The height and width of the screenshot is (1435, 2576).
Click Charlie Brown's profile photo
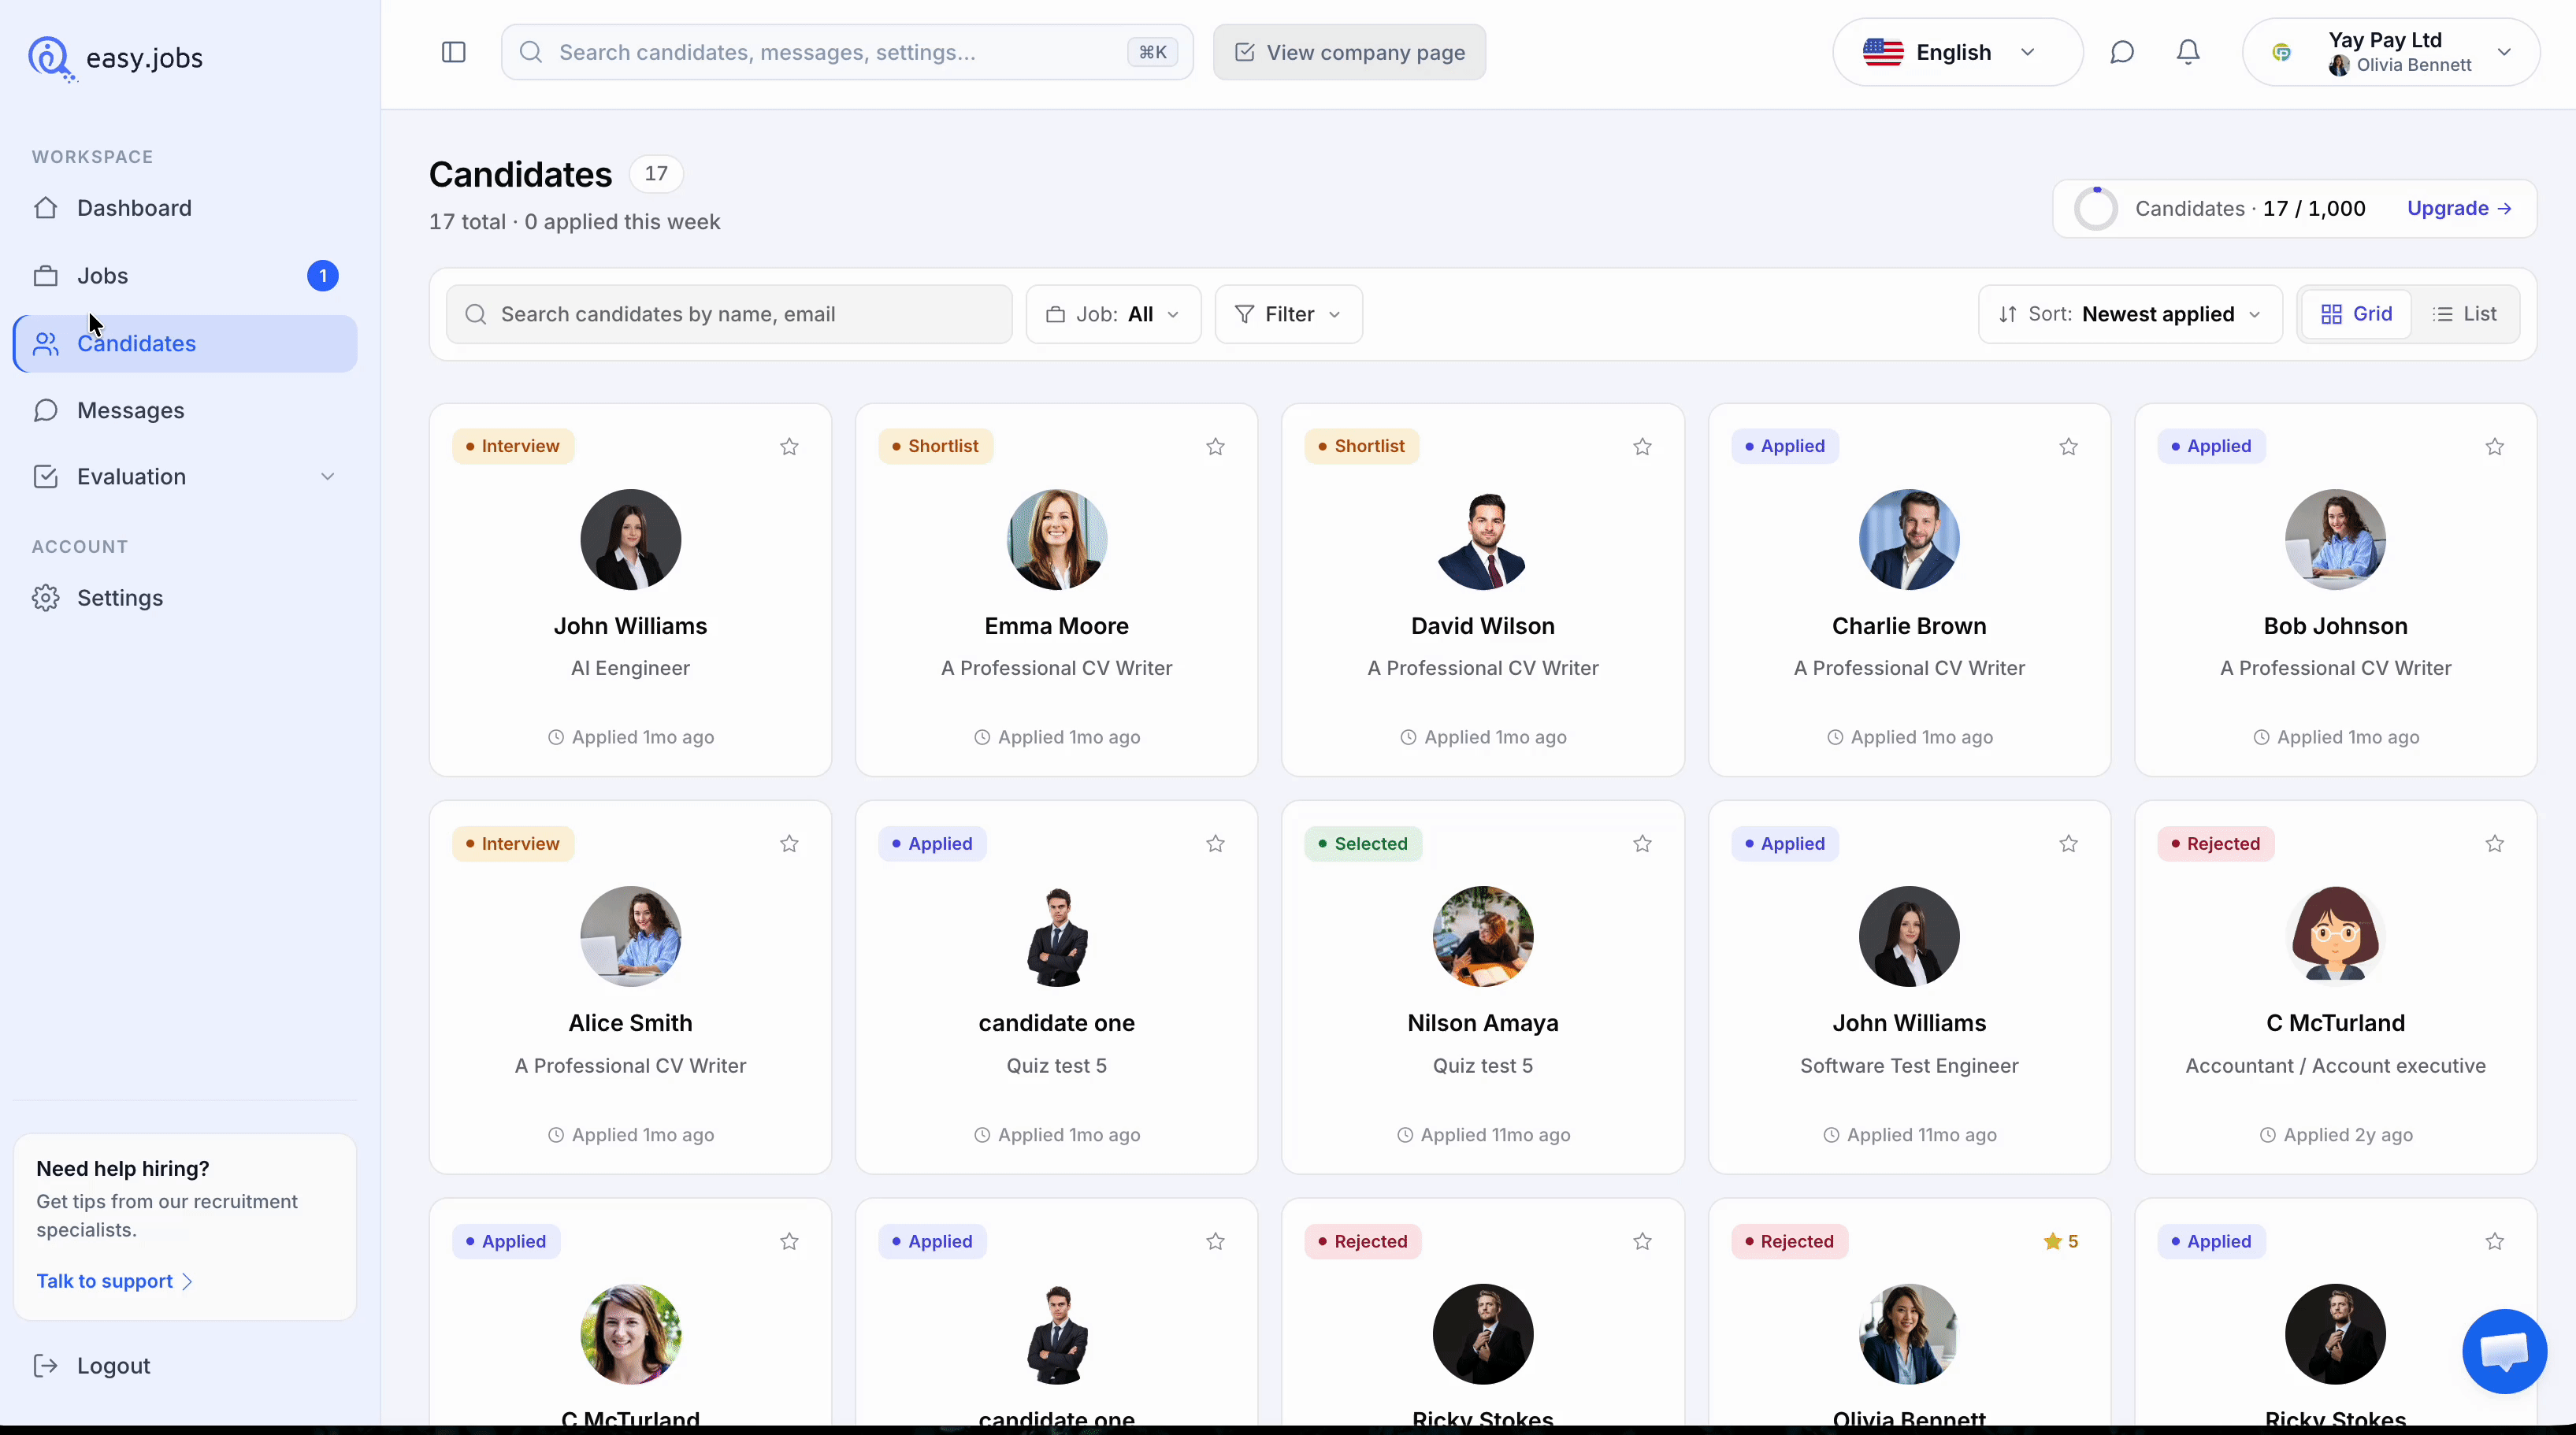[x=1909, y=539]
